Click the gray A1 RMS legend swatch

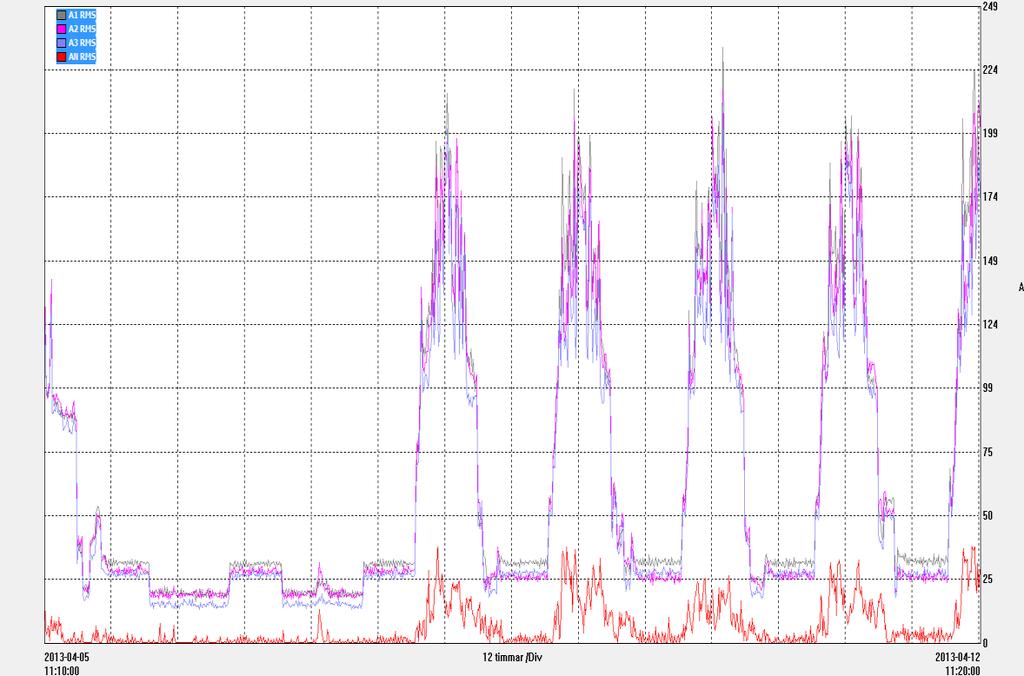coord(61,14)
